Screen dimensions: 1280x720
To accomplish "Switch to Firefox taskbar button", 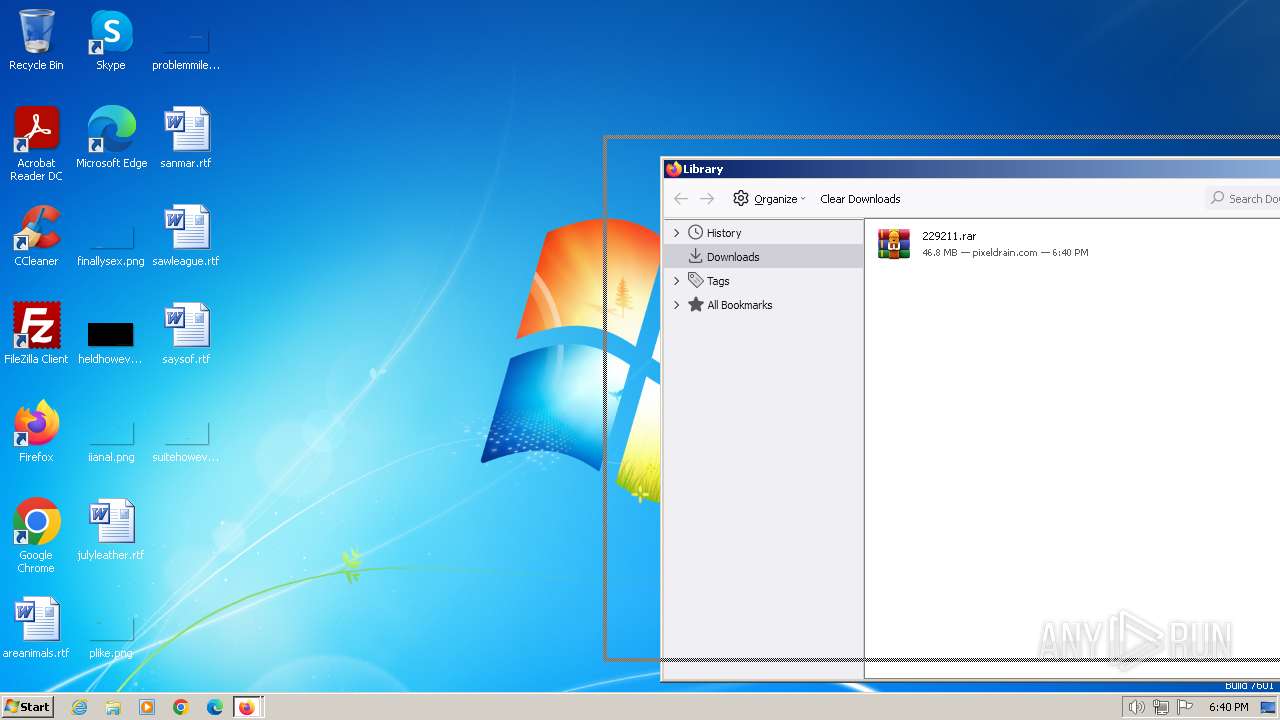I will click(x=247, y=707).
